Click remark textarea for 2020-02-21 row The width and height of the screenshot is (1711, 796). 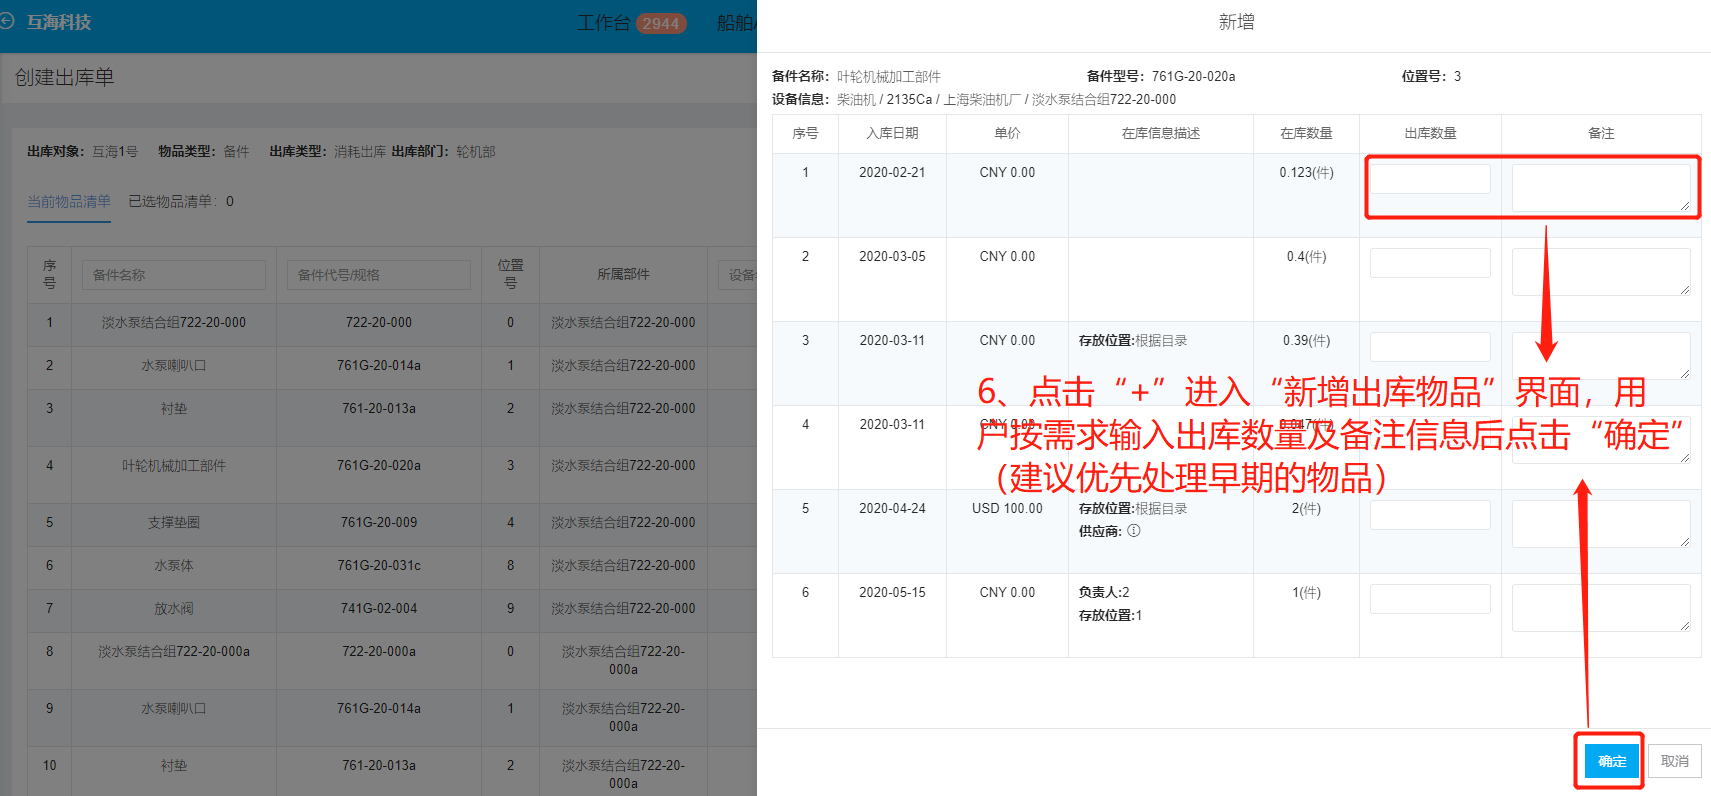tap(1601, 188)
